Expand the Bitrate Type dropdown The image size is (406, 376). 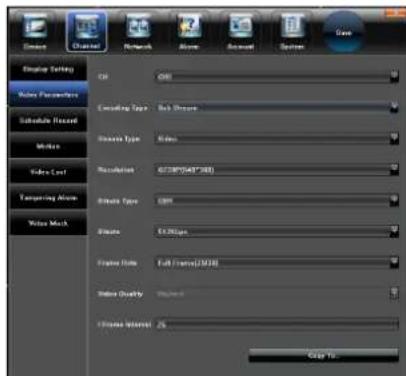(394, 201)
